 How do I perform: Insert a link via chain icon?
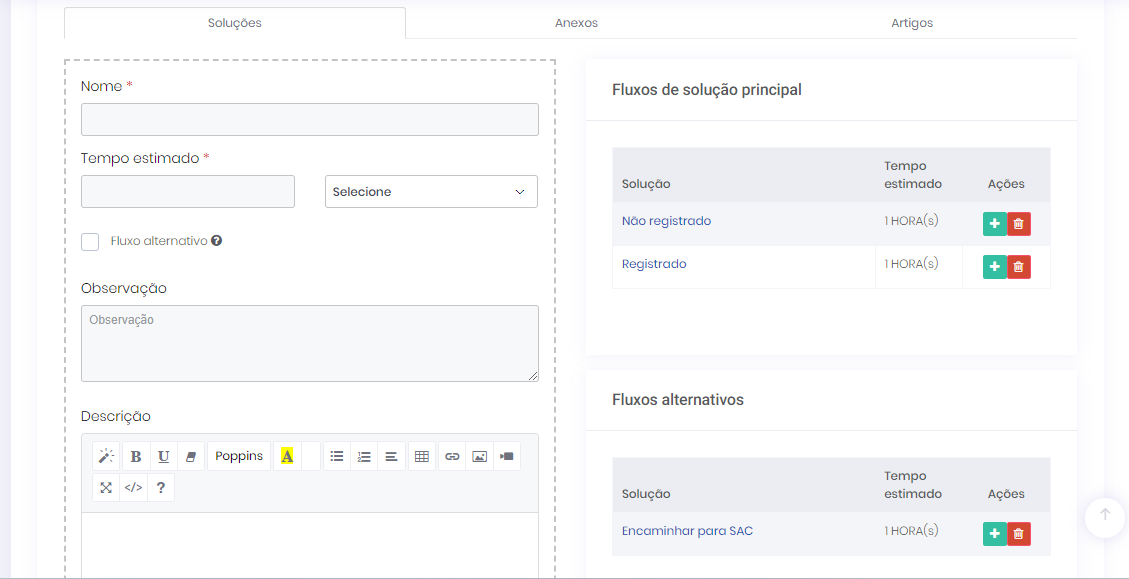[452, 456]
